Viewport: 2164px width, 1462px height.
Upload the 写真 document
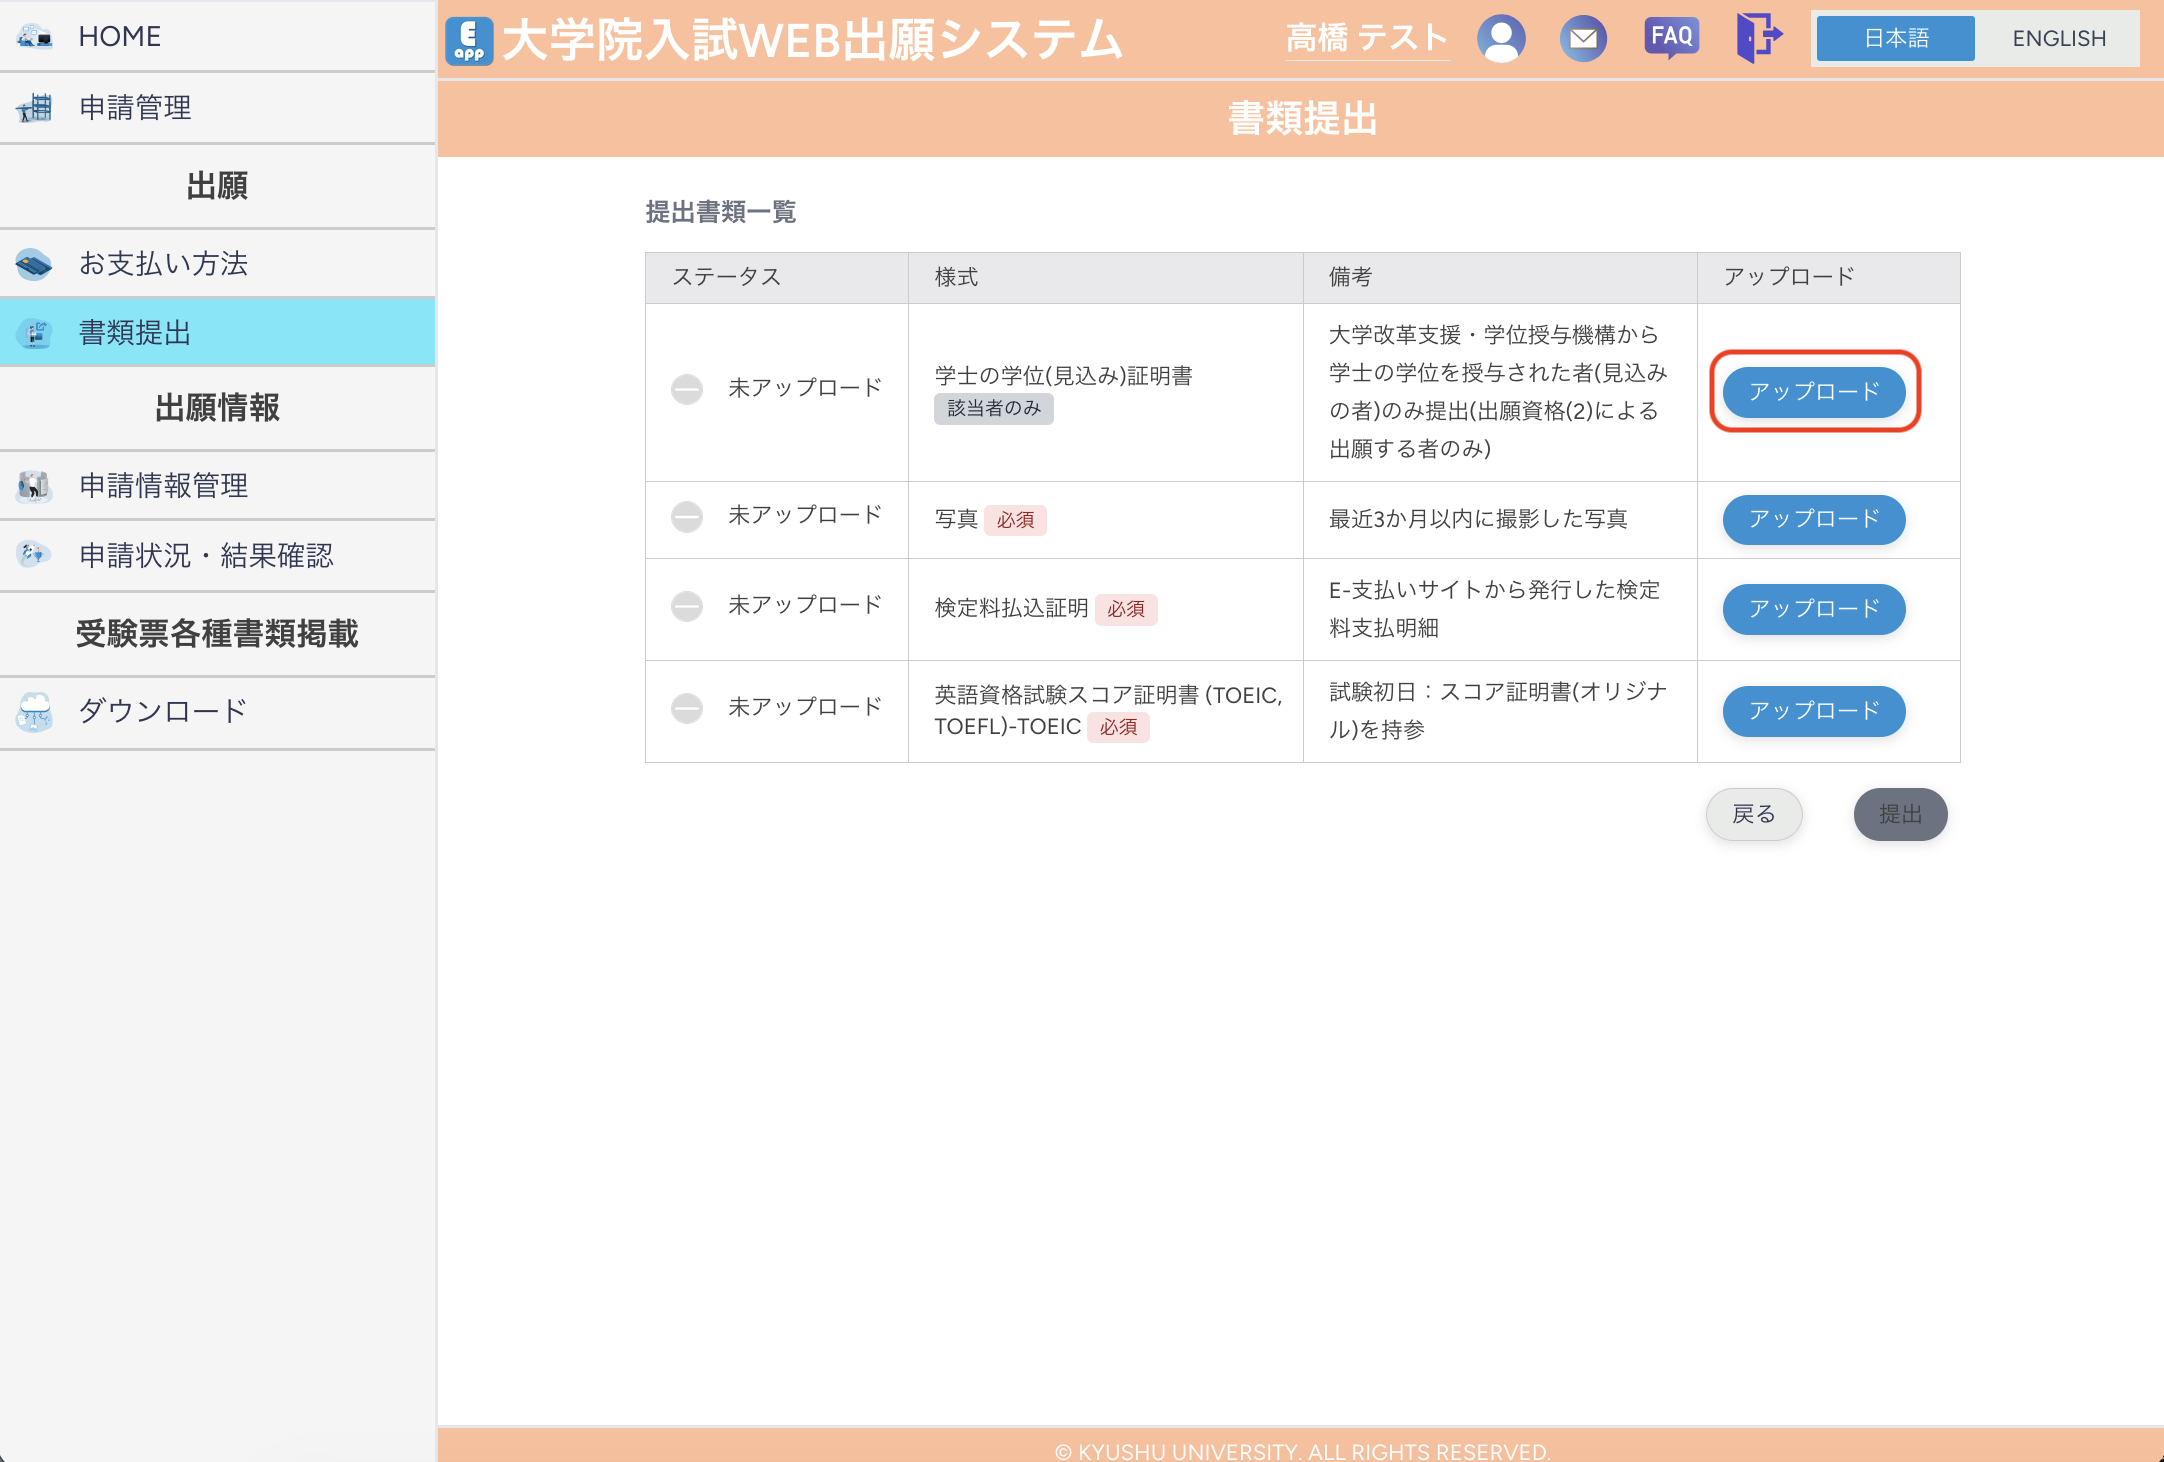click(1813, 519)
